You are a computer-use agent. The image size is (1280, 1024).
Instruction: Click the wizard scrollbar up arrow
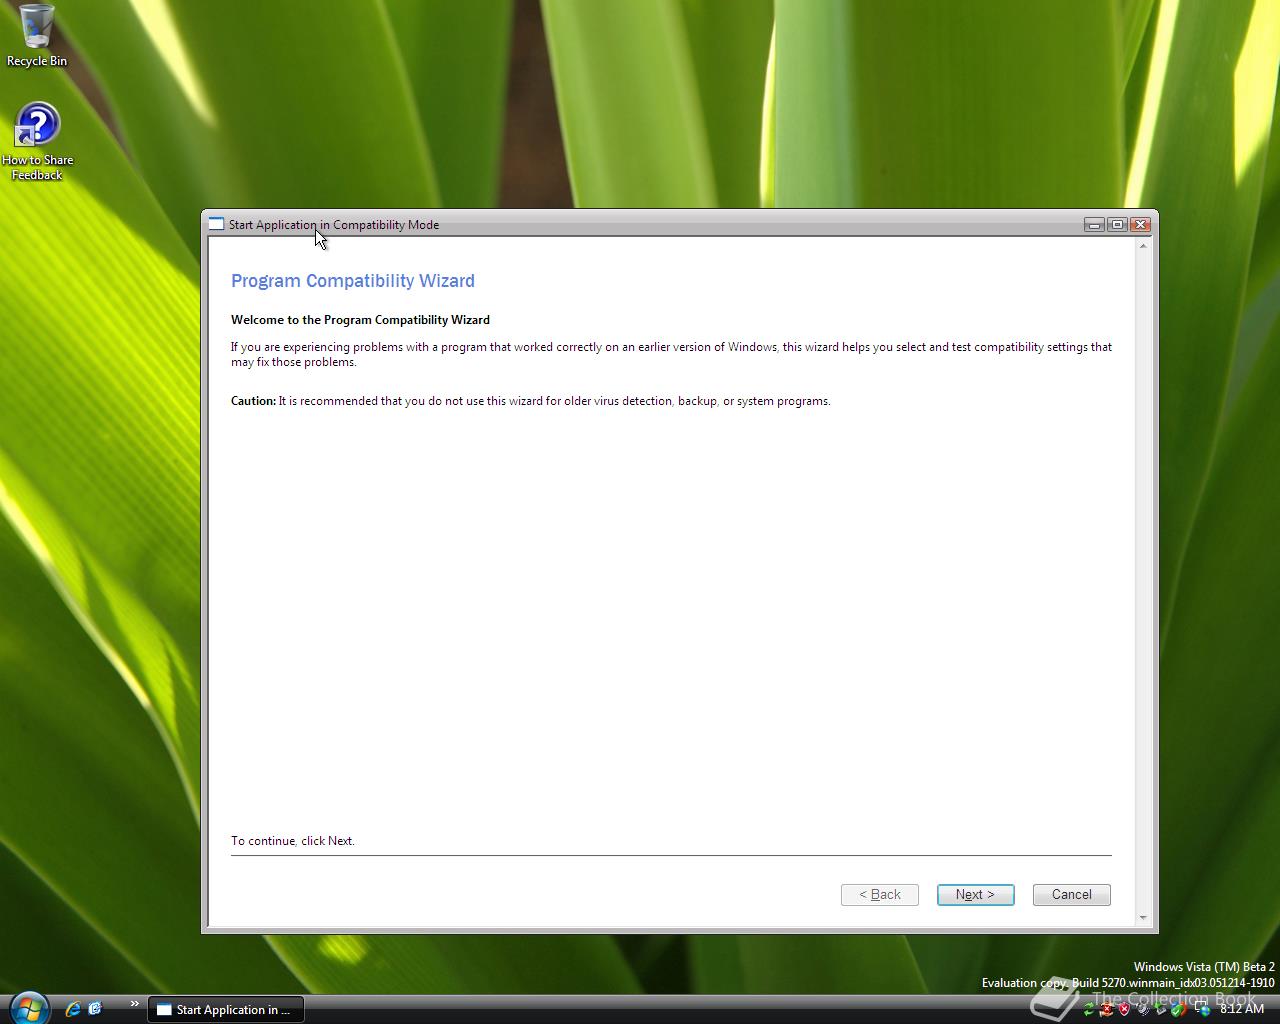1143,245
